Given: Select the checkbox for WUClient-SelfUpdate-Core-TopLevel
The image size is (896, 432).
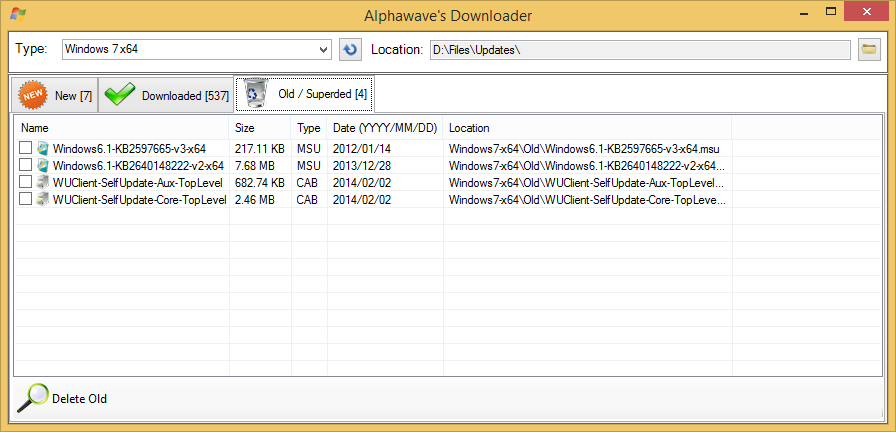Looking at the screenshot, I should click(25, 200).
